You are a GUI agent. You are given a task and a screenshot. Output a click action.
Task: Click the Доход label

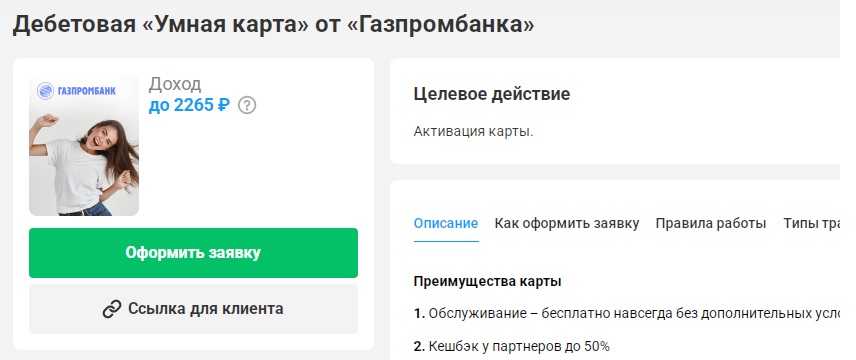coord(175,84)
